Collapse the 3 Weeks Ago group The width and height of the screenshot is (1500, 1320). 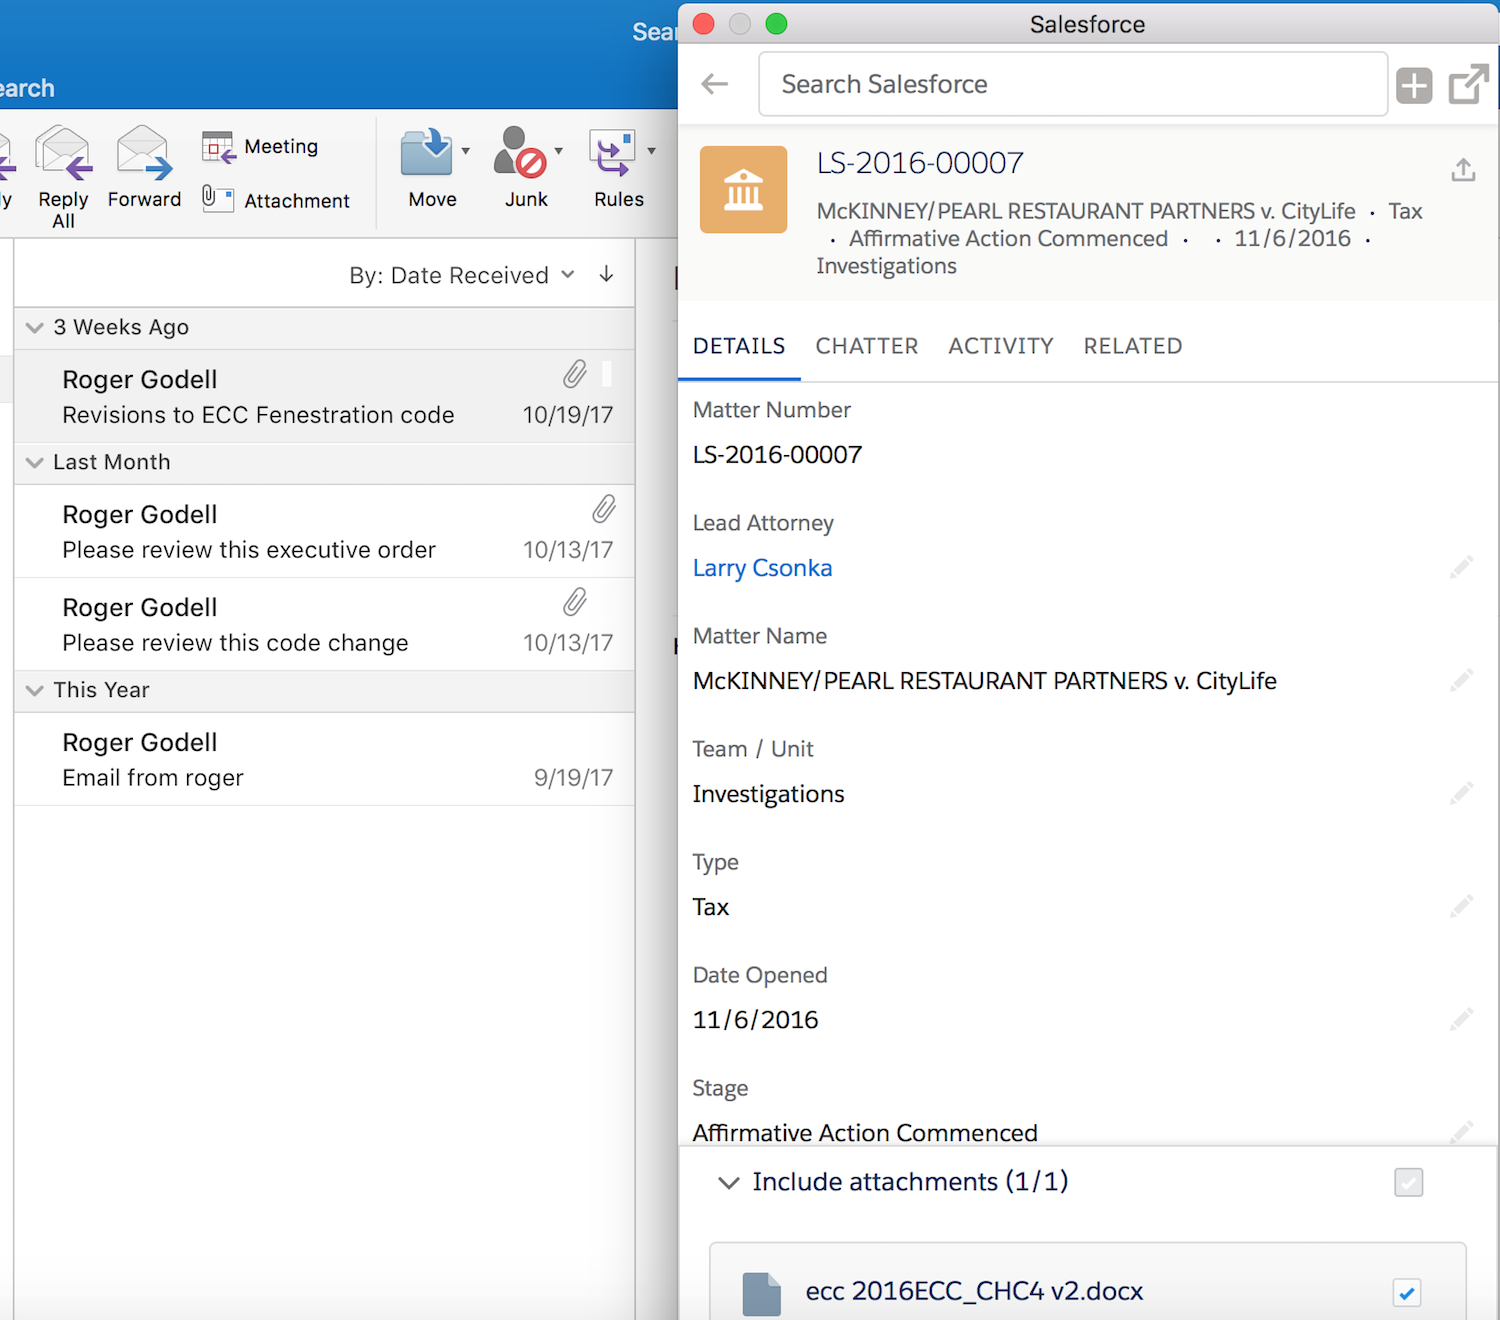click(35, 328)
